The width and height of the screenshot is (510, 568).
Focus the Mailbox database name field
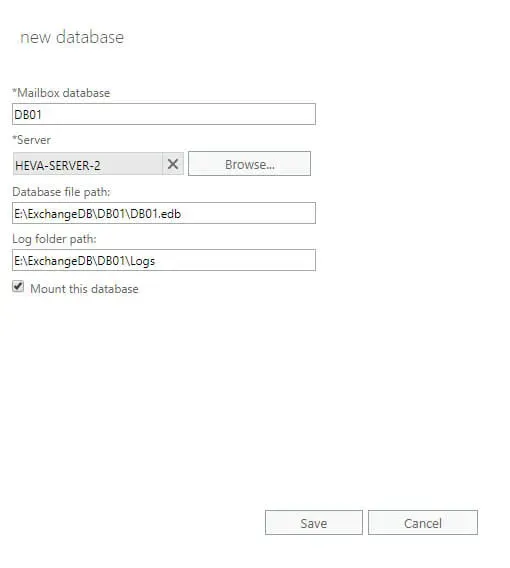click(x=164, y=114)
